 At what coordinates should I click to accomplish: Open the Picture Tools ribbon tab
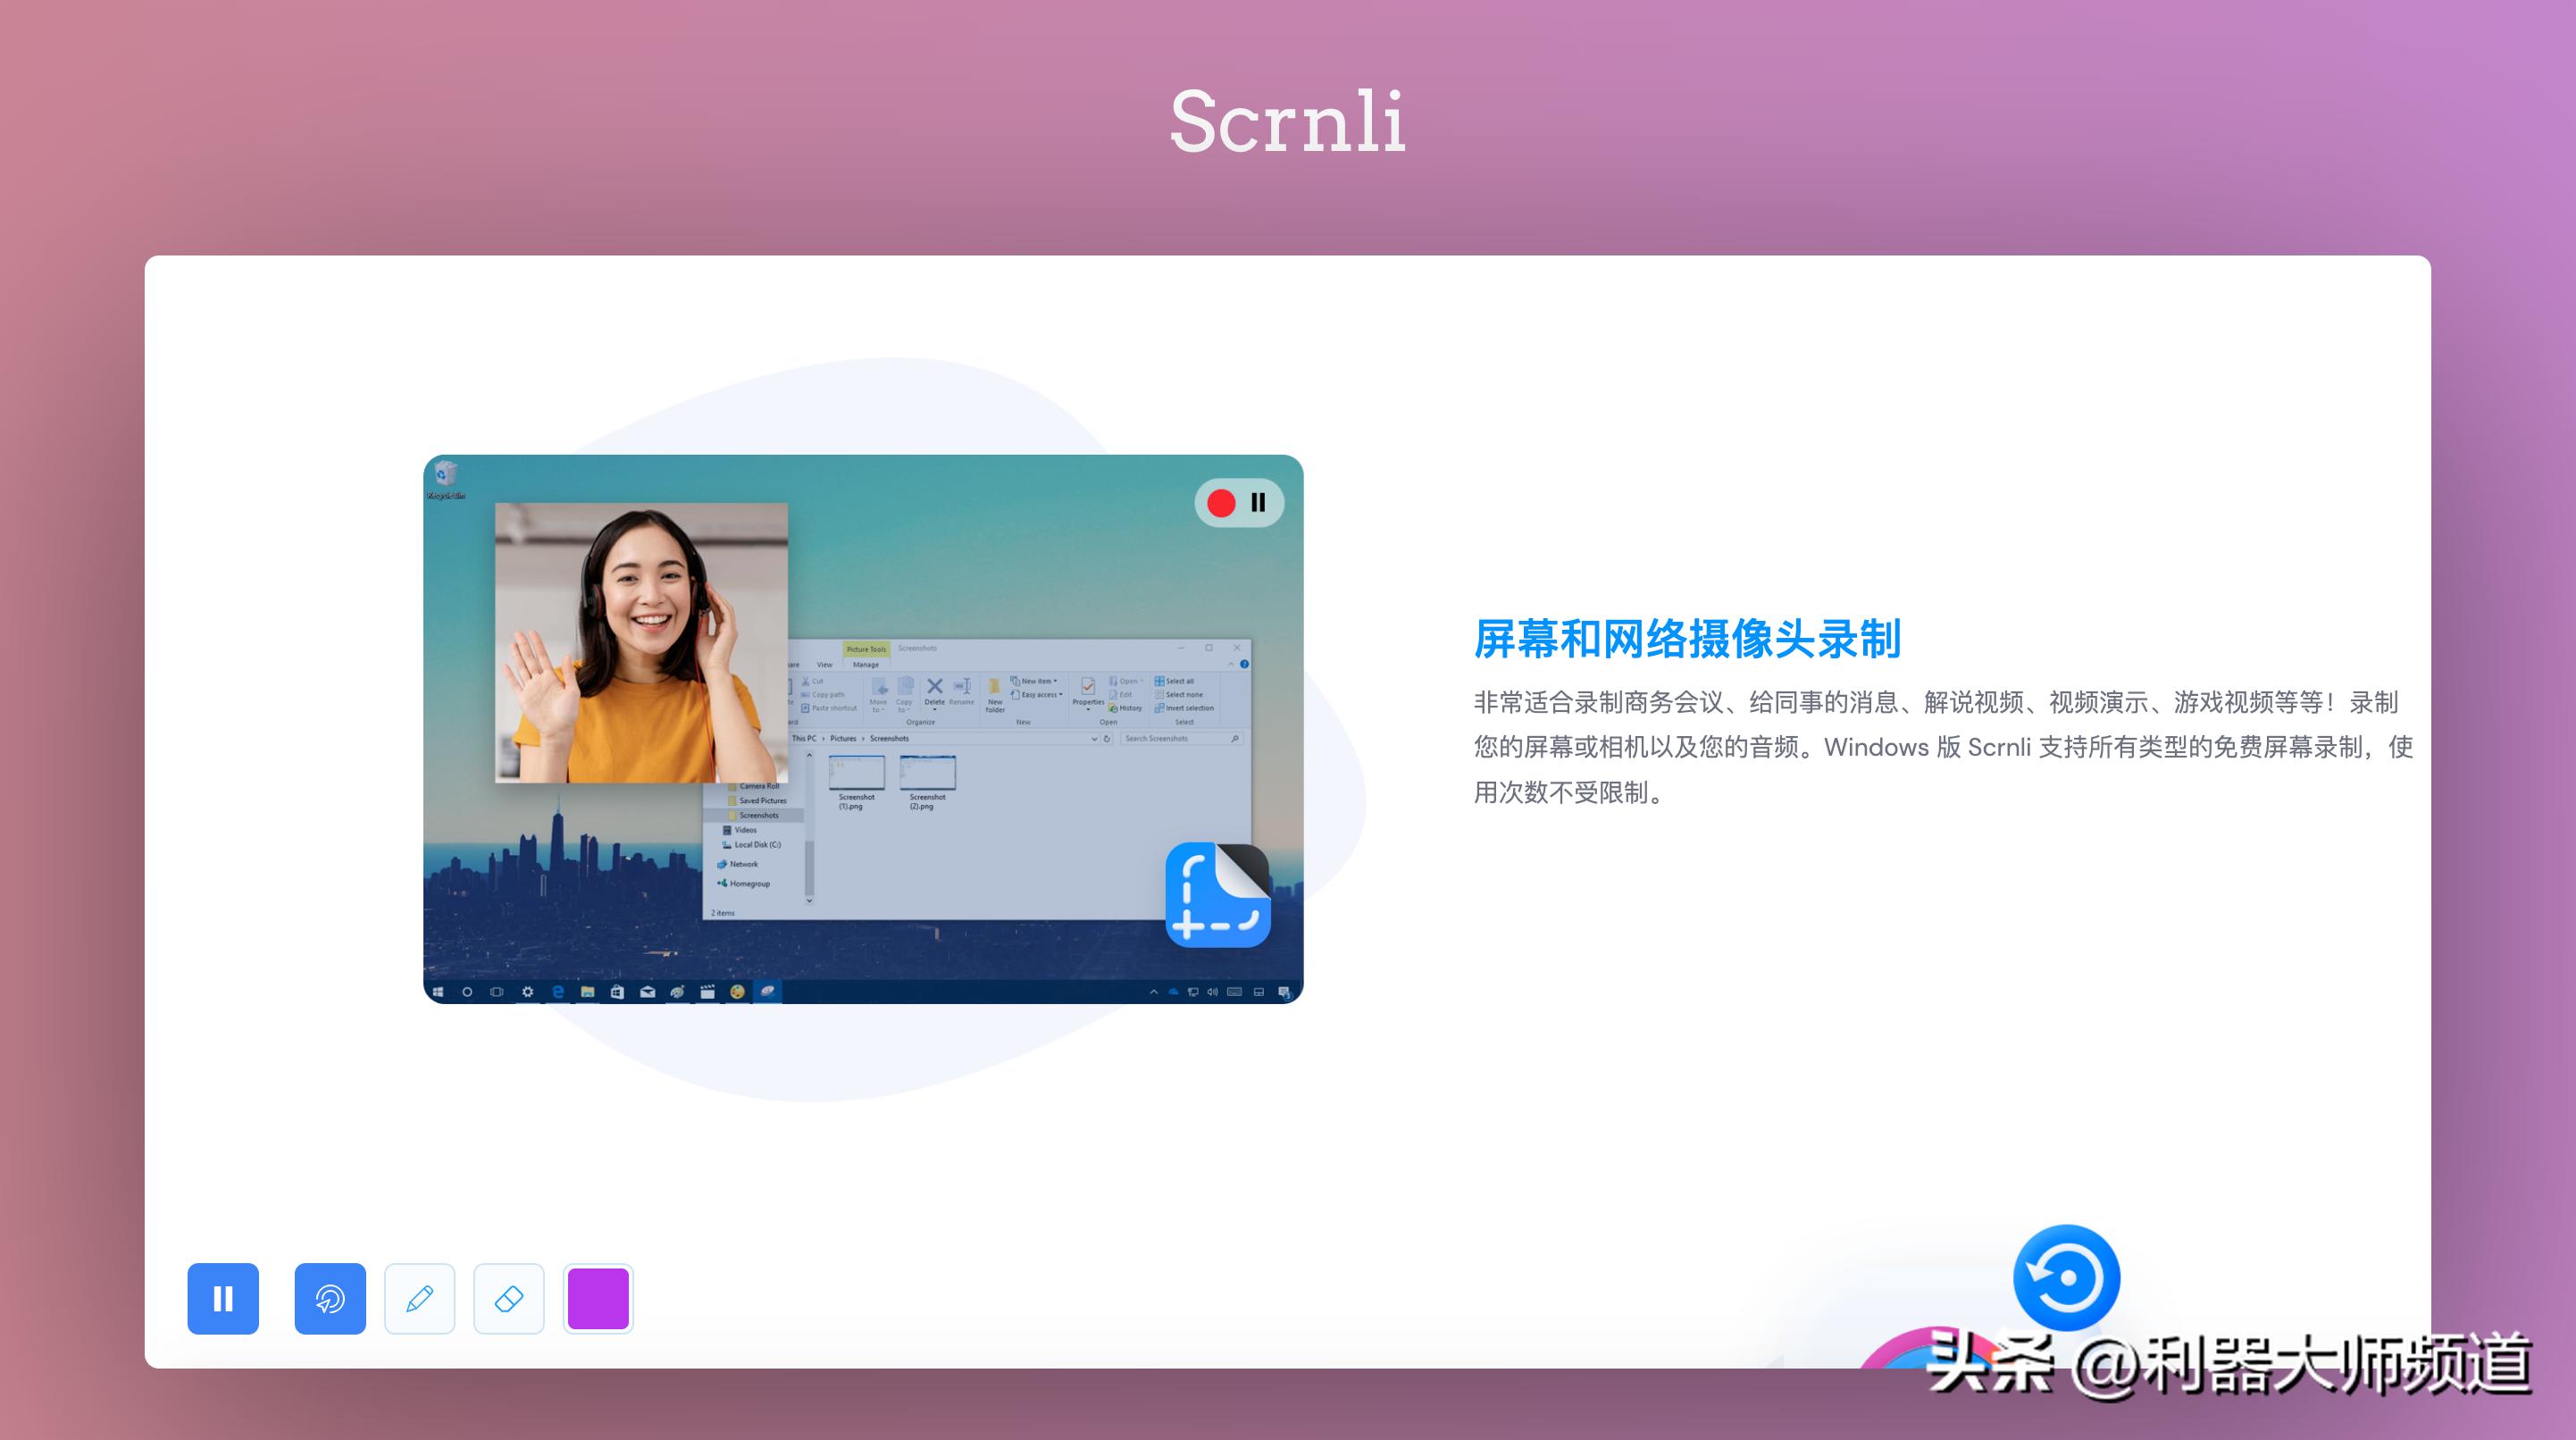point(866,649)
